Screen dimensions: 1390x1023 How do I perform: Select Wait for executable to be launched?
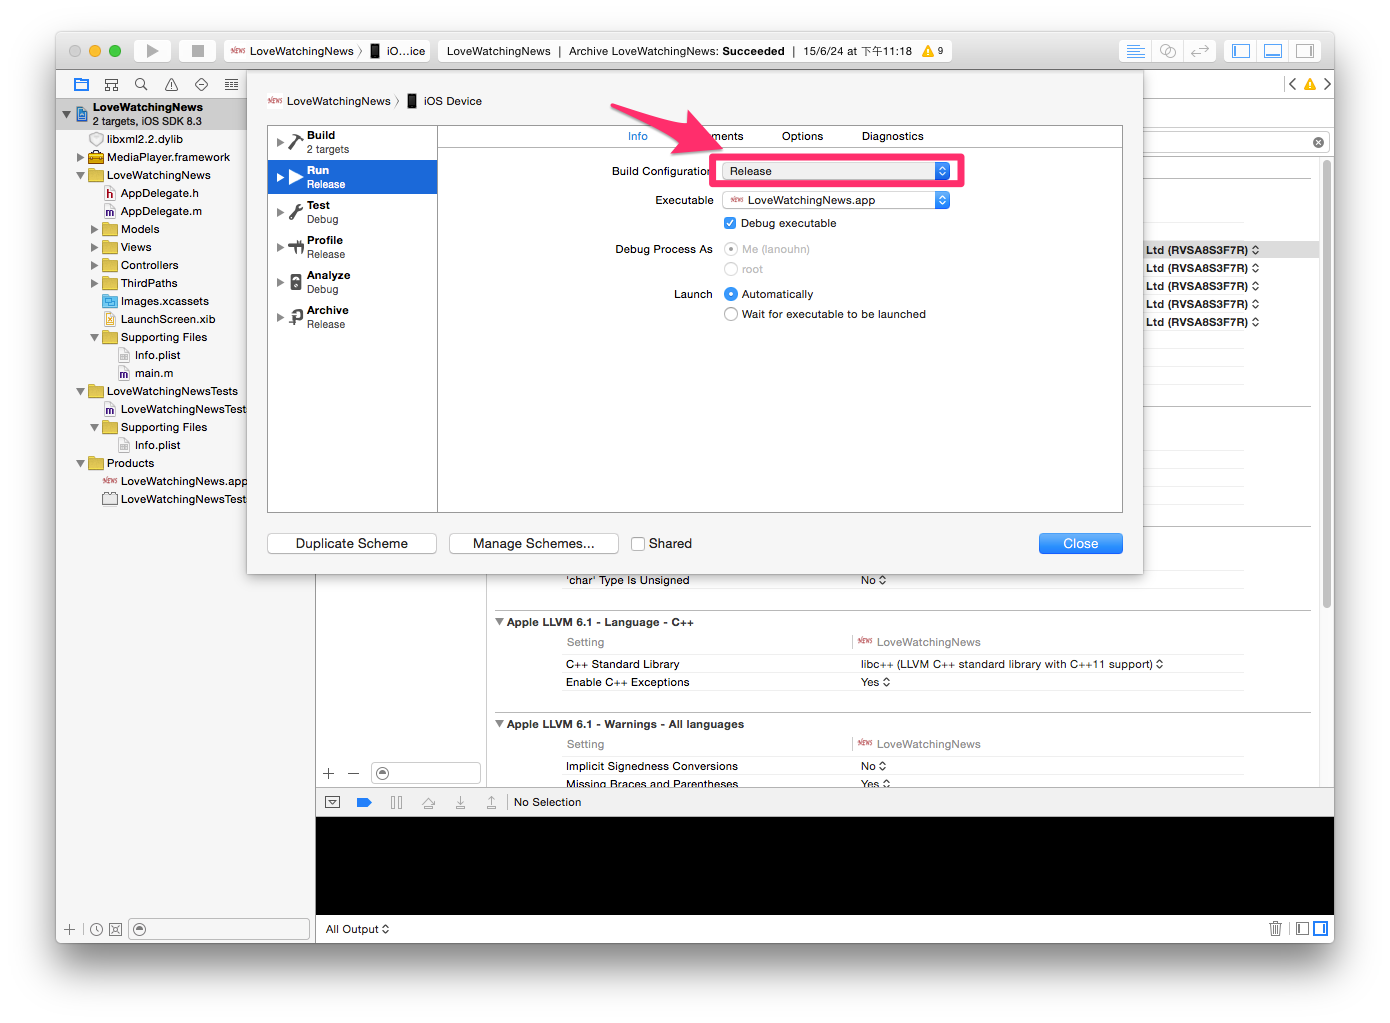[731, 314]
